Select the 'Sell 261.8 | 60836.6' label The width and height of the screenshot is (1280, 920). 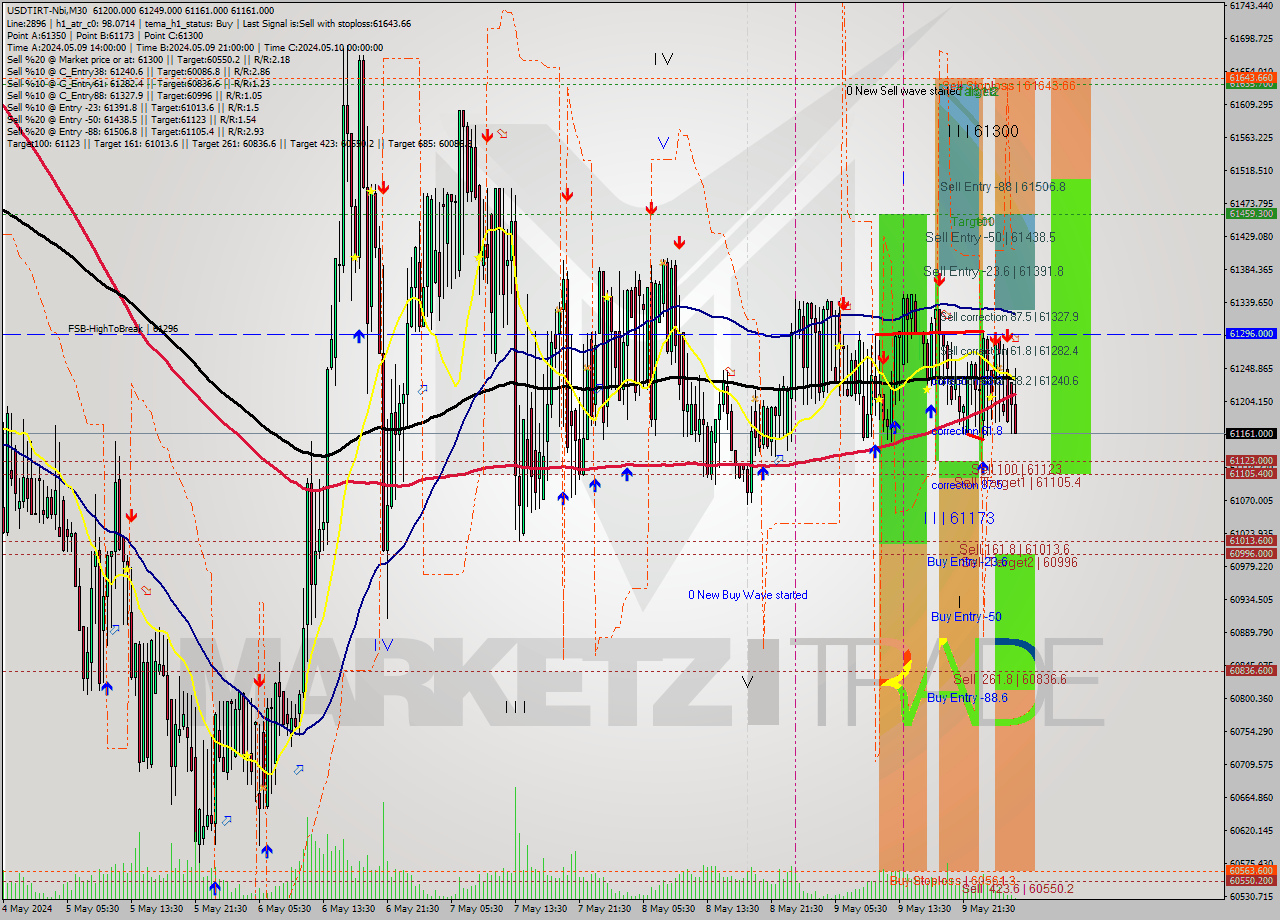point(1009,679)
